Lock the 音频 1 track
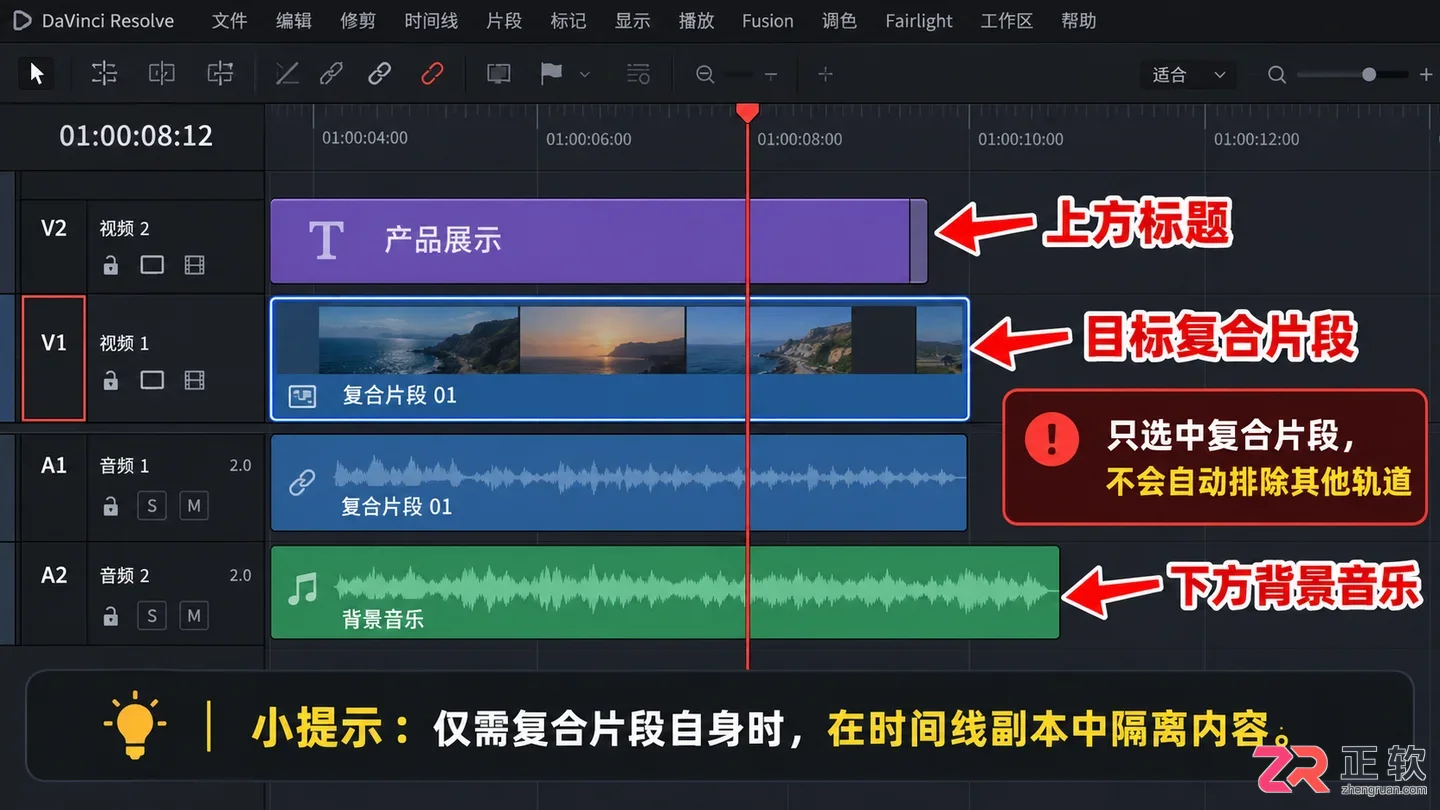This screenshot has height=810, width=1440. pos(111,506)
